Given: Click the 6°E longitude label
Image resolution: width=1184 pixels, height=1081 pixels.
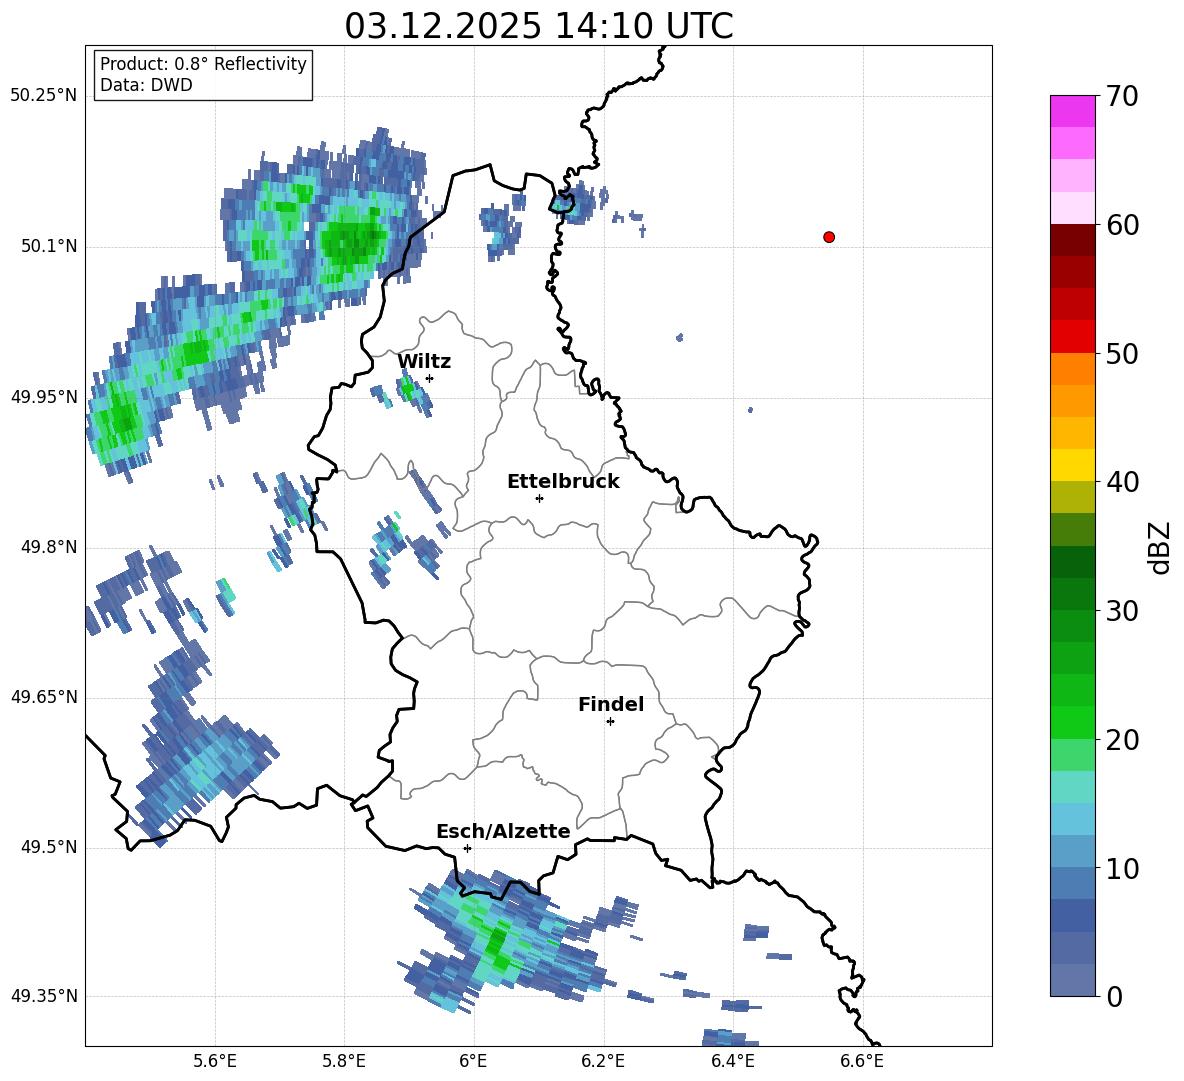Looking at the screenshot, I should [473, 1061].
